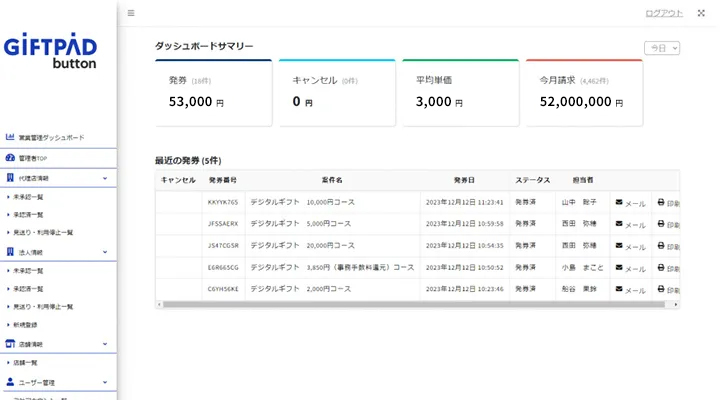Expand the ユーザー管理 sidebar section
The image size is (720, 400).
coord(105,382)
